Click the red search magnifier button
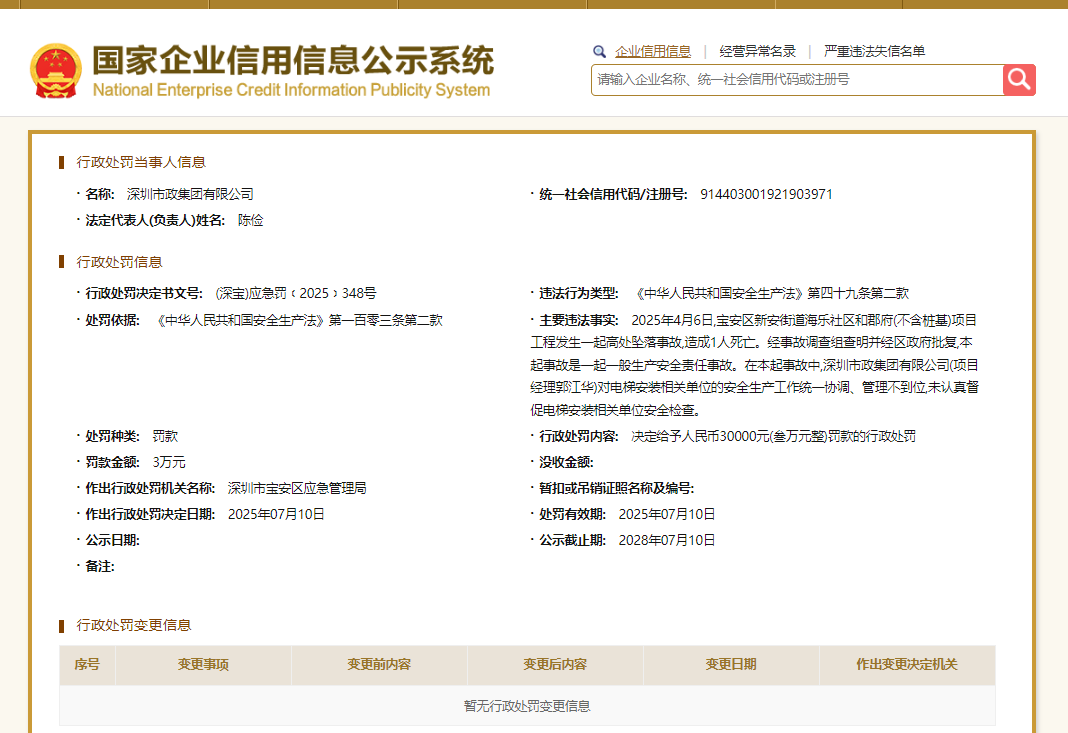Image resolution: width=1068 pixels, height=733 pixels. click(1019, 80)
